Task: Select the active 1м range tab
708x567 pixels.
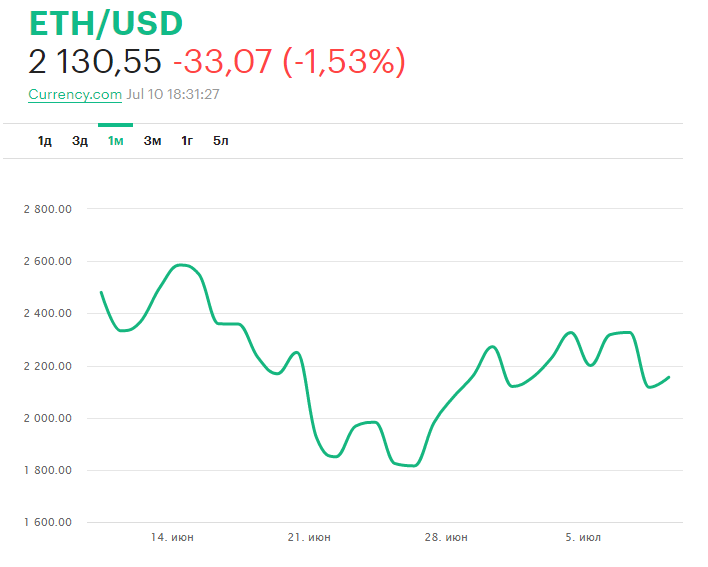Action: coord(116,141)
